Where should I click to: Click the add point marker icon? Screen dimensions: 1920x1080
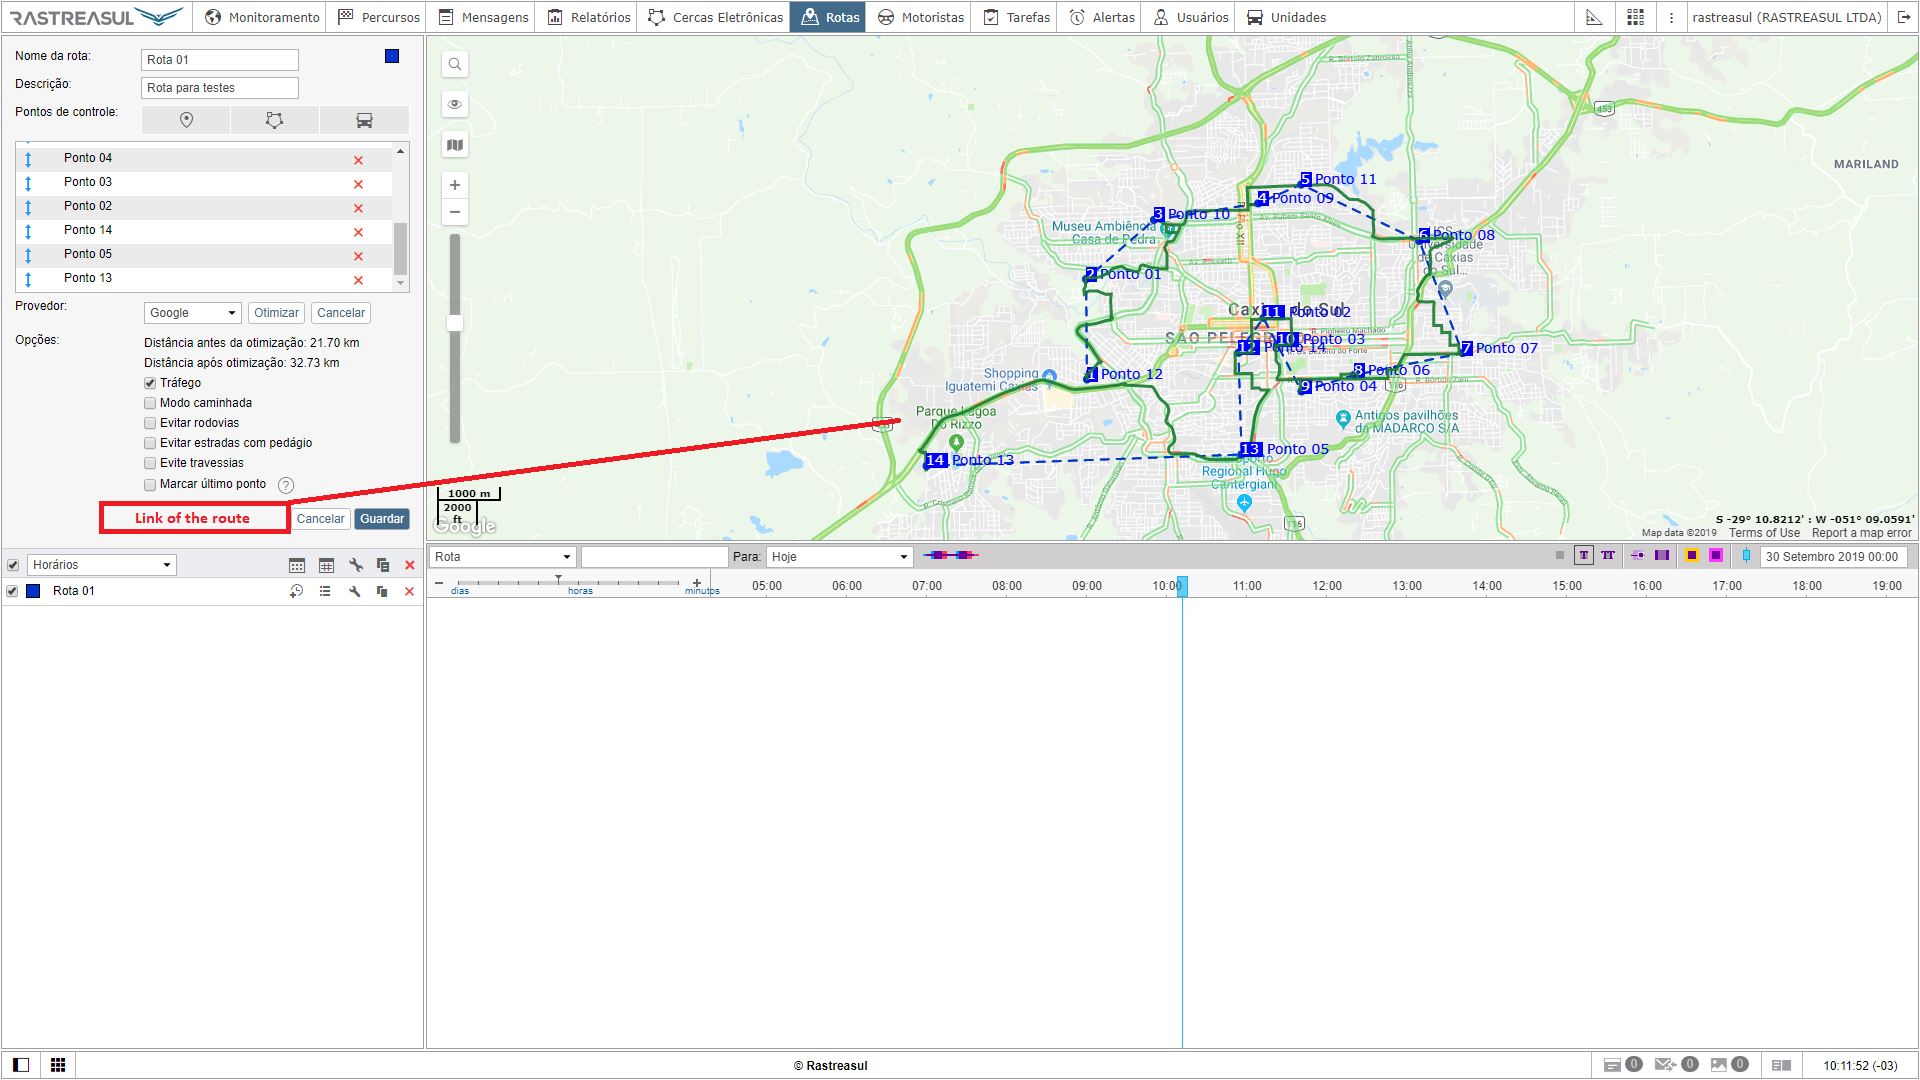[x=186, y=120]
